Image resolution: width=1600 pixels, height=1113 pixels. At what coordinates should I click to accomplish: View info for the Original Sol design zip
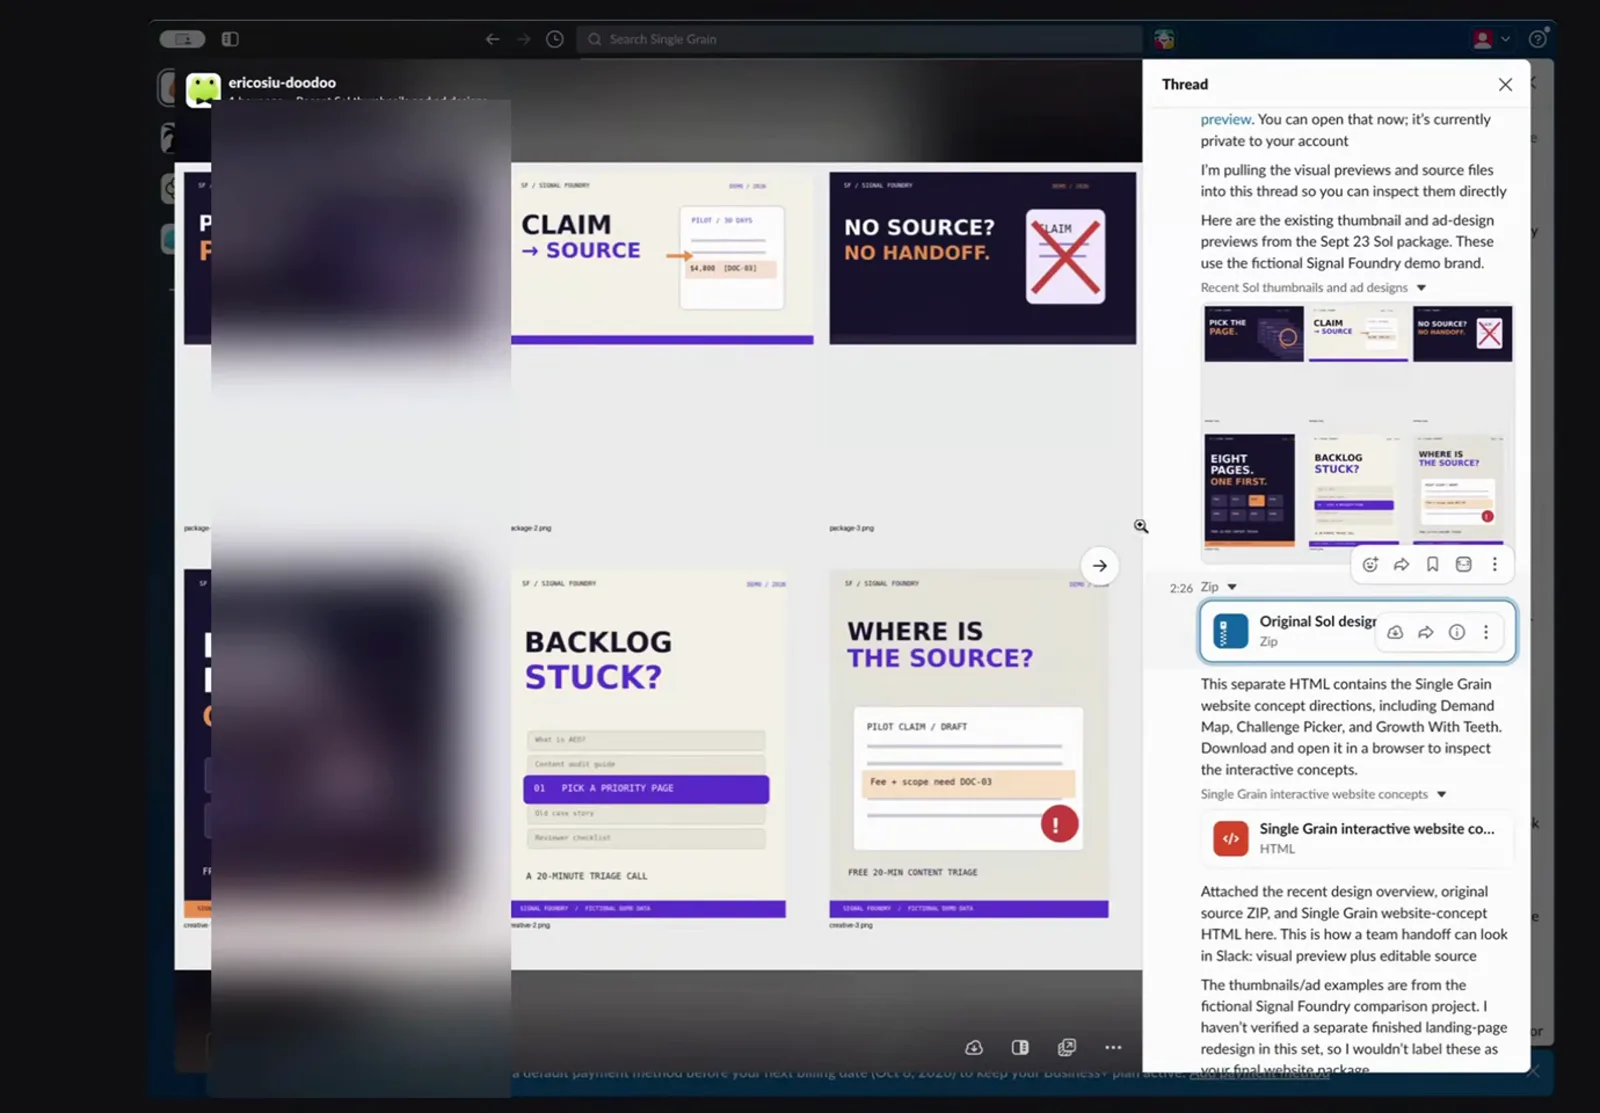click(1457, 632)
